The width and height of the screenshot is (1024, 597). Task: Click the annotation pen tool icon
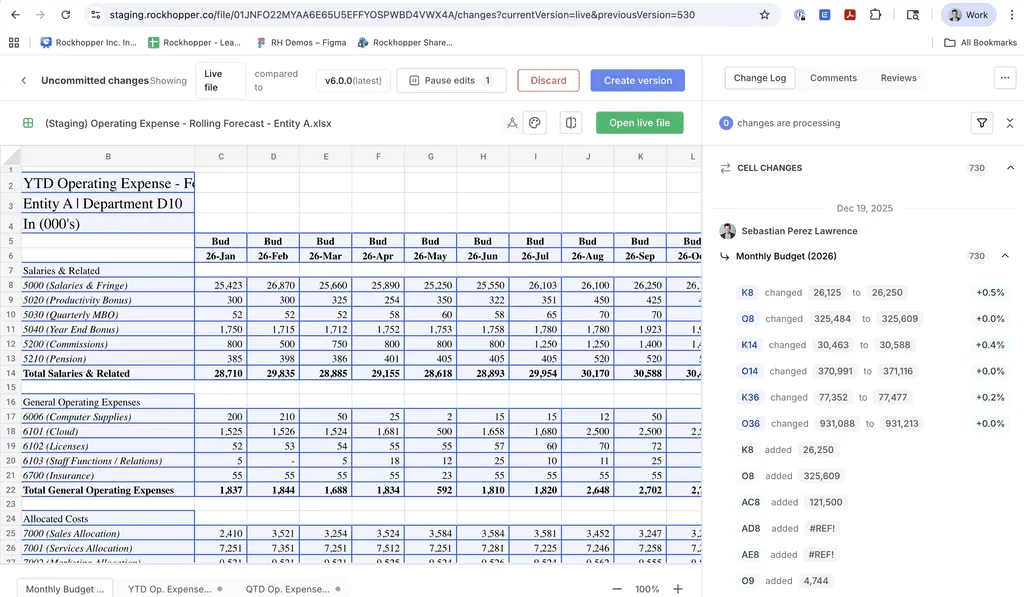pos(512,122)
